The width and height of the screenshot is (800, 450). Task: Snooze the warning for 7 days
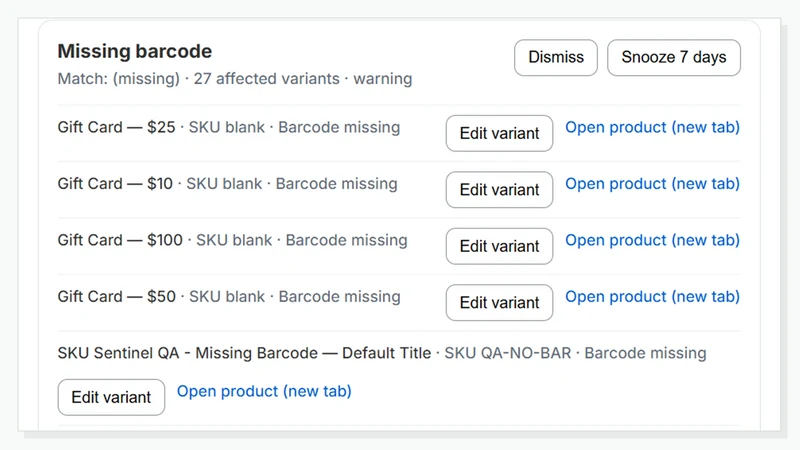click(x=673, y=58)
